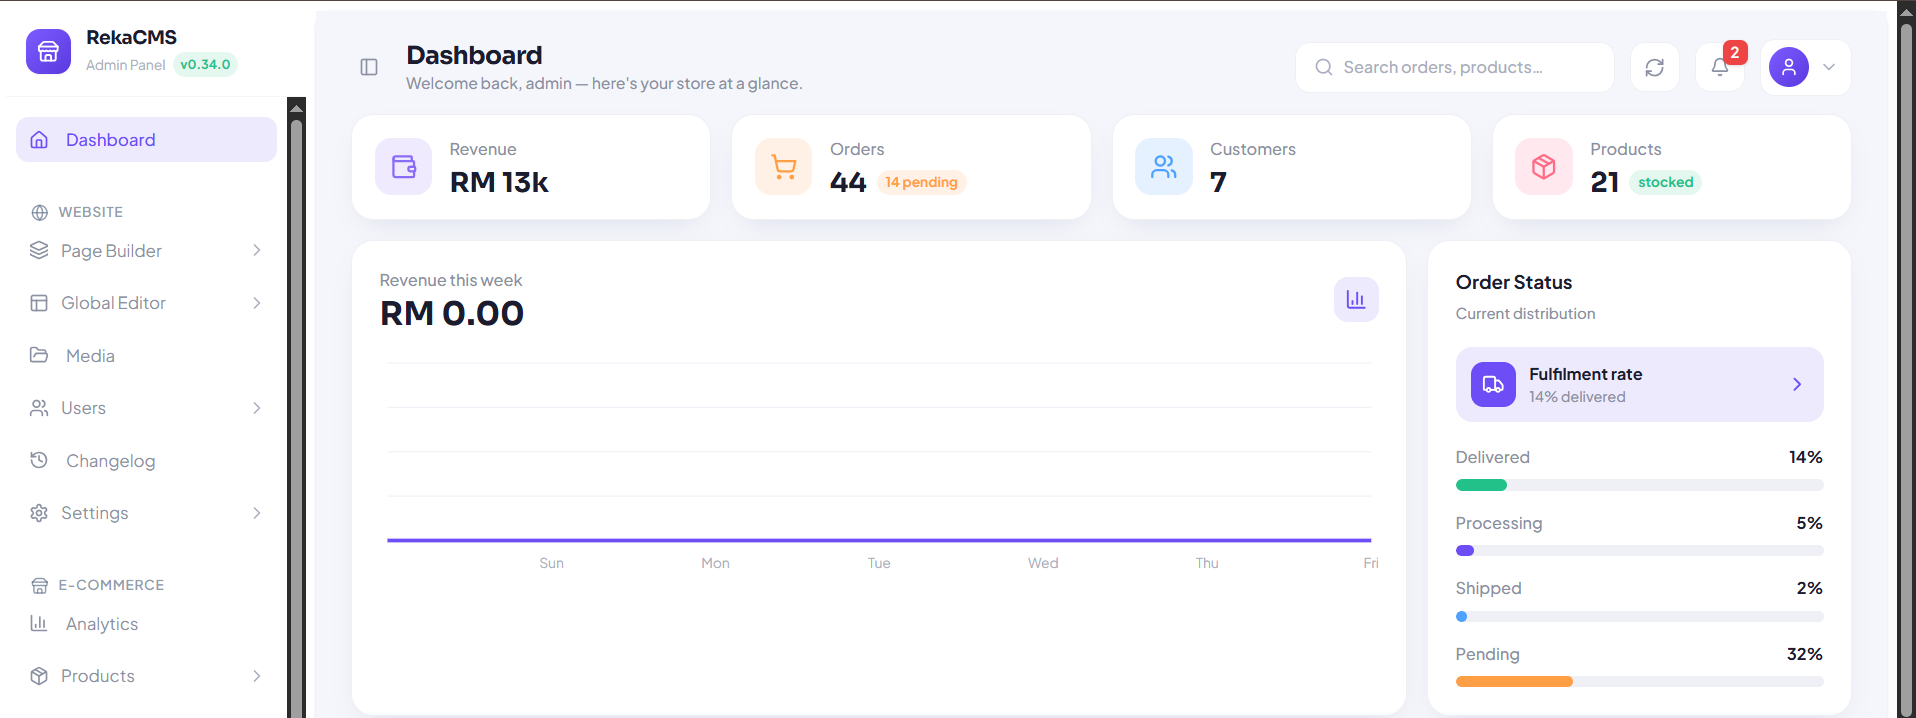The width and height of the screenshot is (1916, 718).
Task: Expand the Page Builder chevron
Action: [x=257, y=250]
